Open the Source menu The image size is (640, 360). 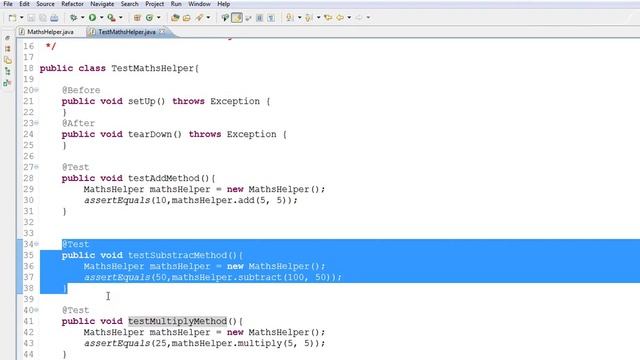(45, 4)
